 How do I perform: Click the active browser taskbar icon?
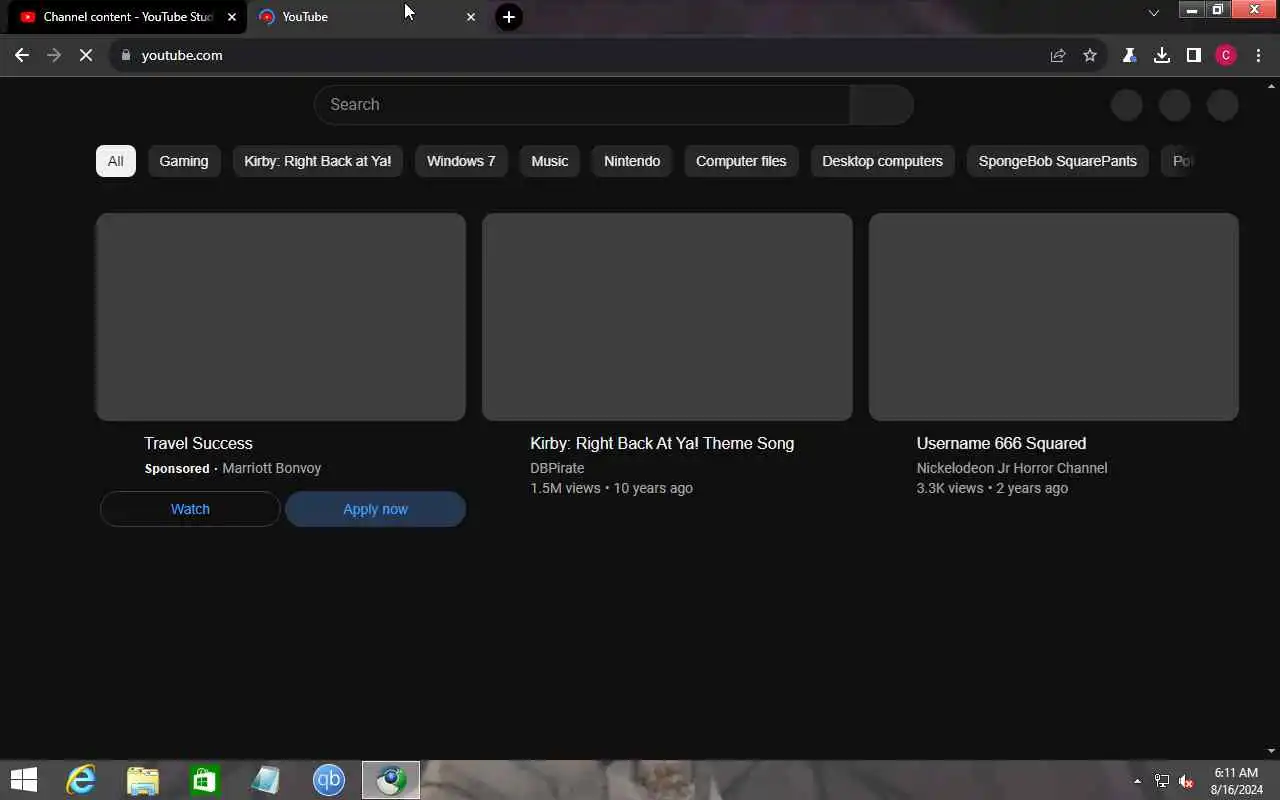coord(391,780)
